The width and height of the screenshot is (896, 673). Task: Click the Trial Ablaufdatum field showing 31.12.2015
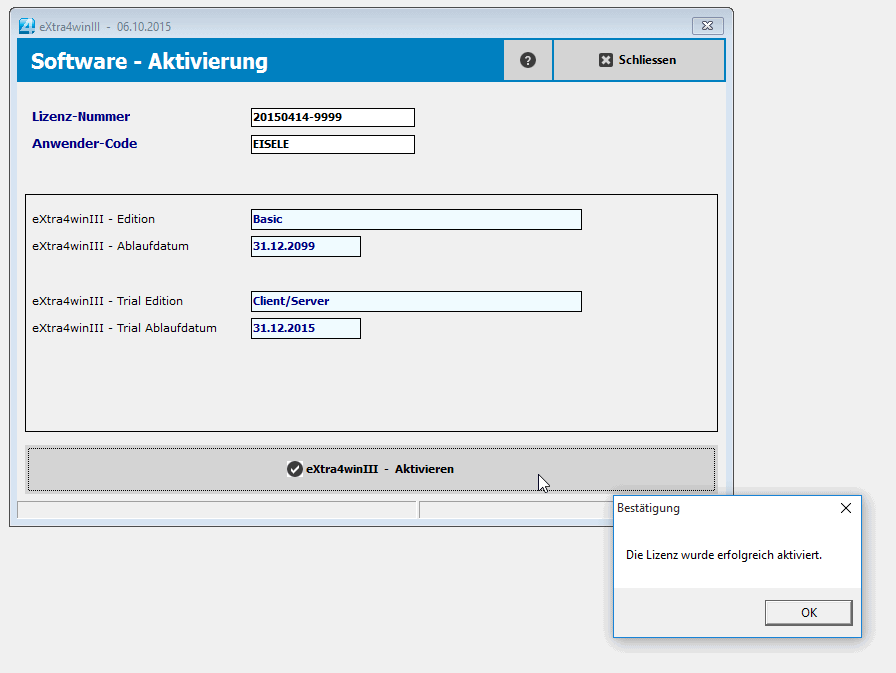point(305,328)
